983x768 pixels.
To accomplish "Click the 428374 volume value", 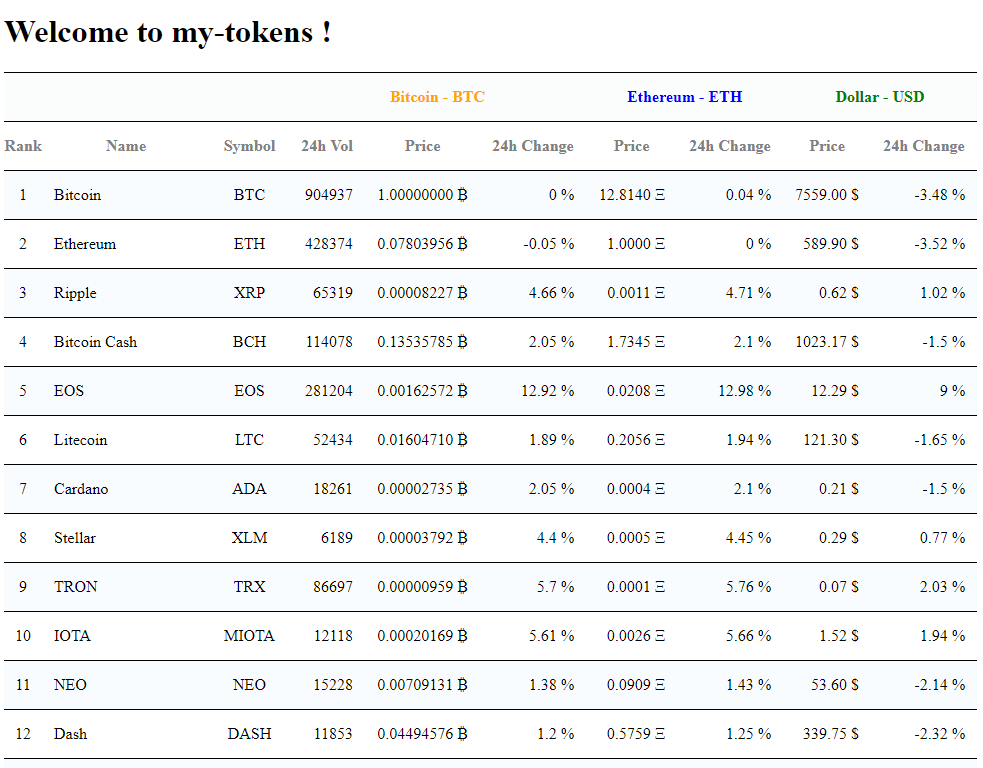I will pyautogui.click(x=329, y=244).
